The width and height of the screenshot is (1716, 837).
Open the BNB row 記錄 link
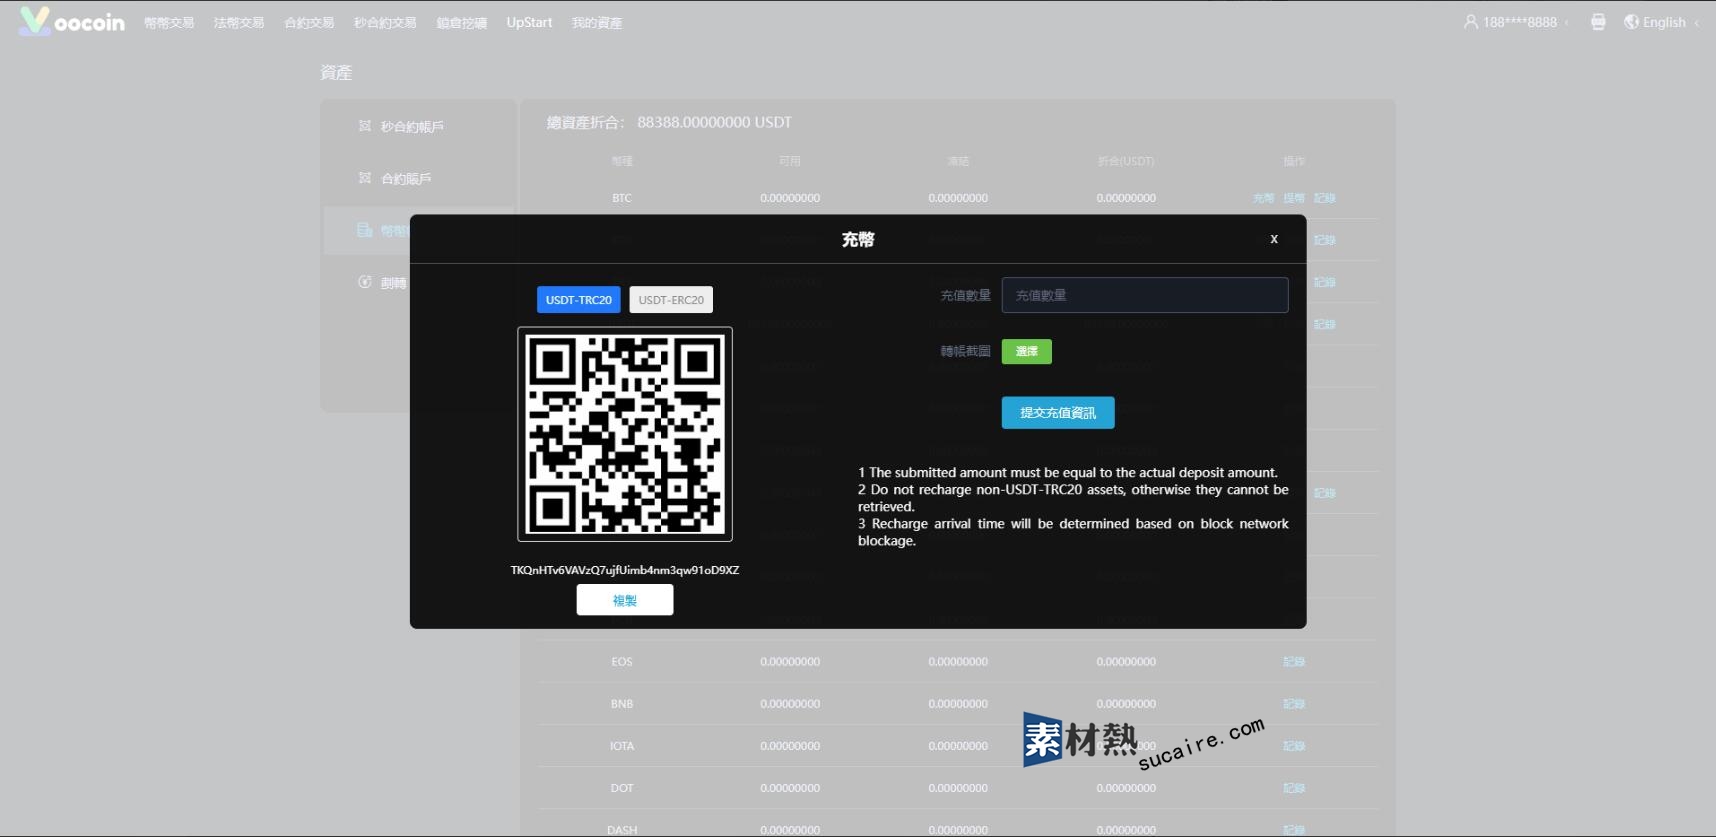[x=1294, y=704]
